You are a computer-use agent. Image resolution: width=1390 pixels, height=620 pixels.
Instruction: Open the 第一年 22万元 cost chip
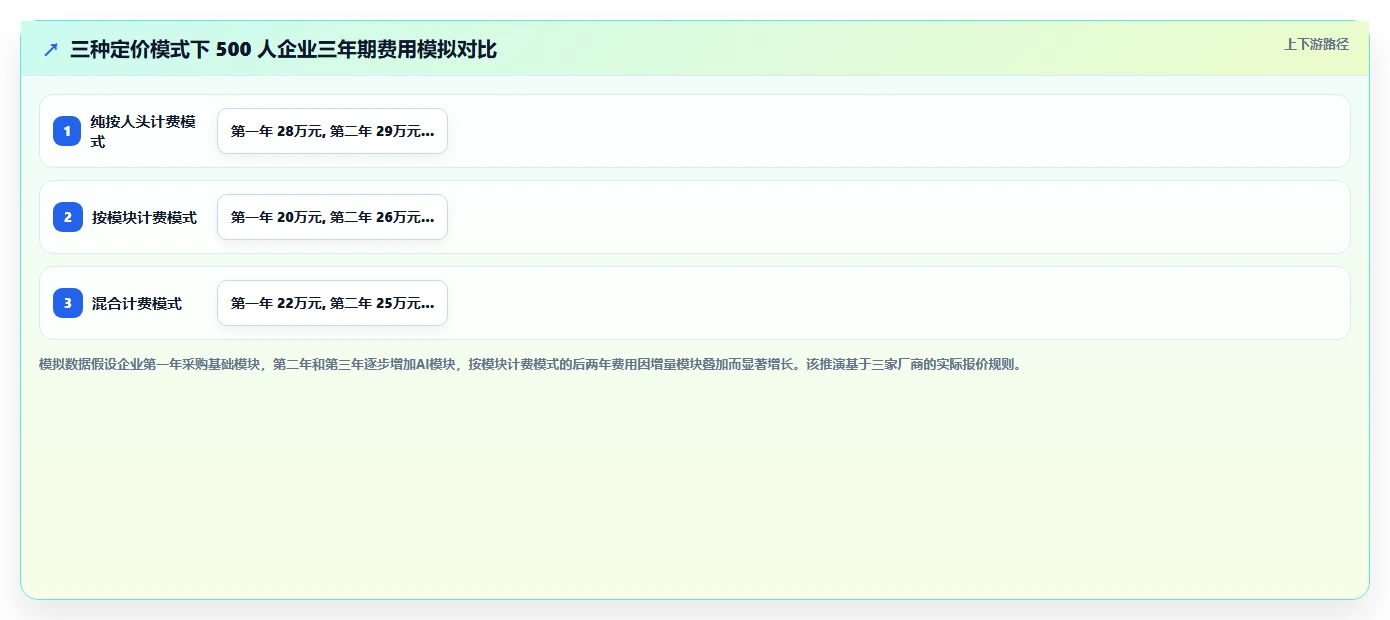click(x=332, y=303)
